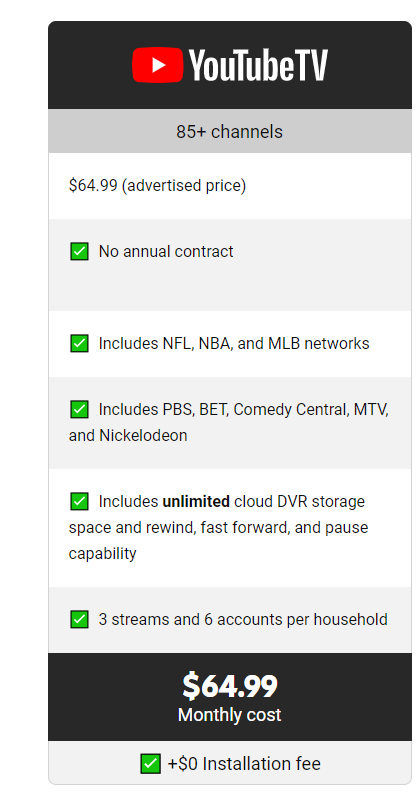This screenshot has height=792, width=420.
Task: Click the red YouTube play logo icon
Action: pos(158,65)
